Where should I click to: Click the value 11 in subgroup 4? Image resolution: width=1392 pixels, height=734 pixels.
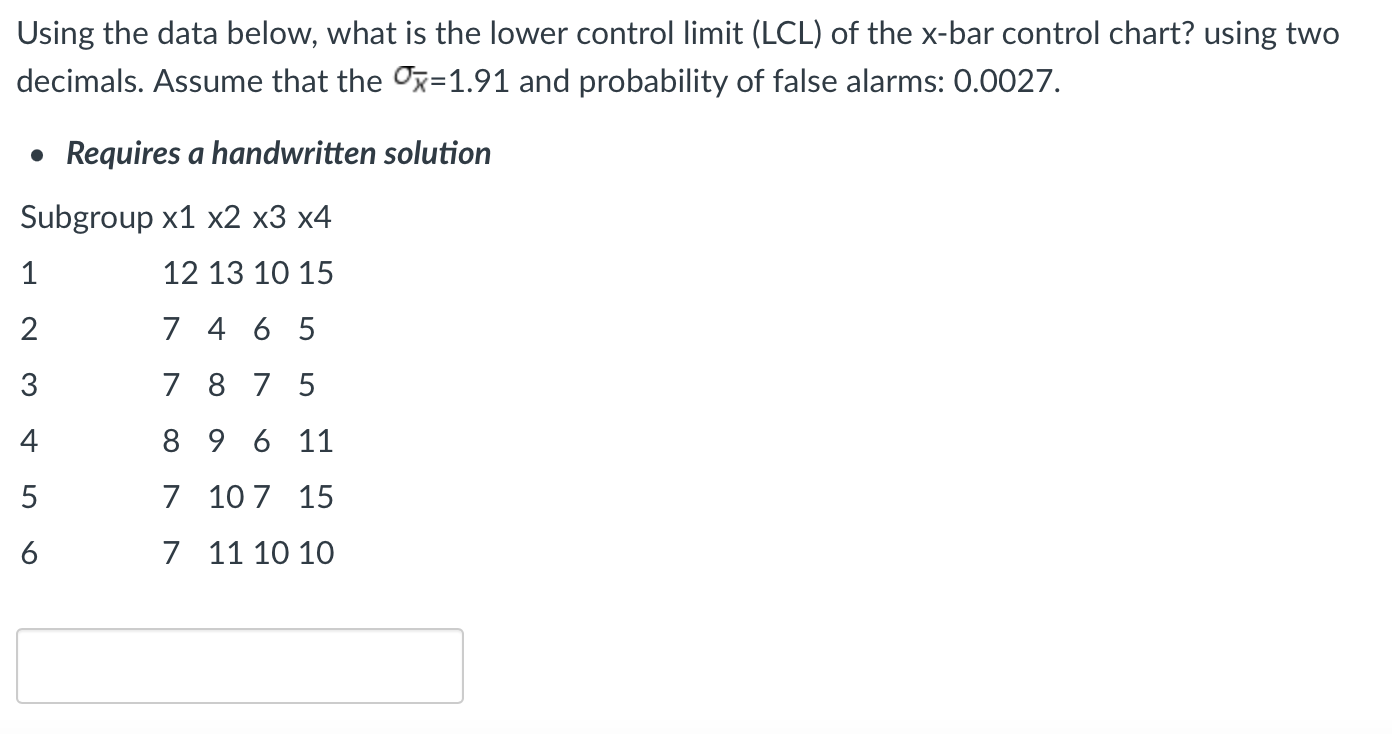pos(318,441)
